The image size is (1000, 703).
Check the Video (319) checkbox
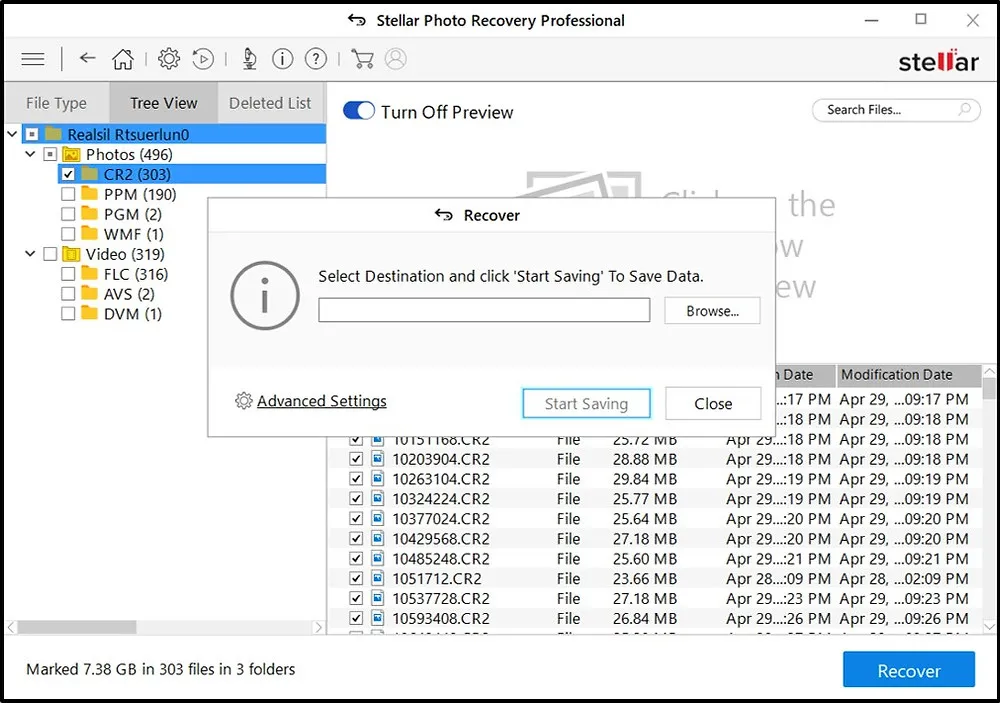coord(50,254)
